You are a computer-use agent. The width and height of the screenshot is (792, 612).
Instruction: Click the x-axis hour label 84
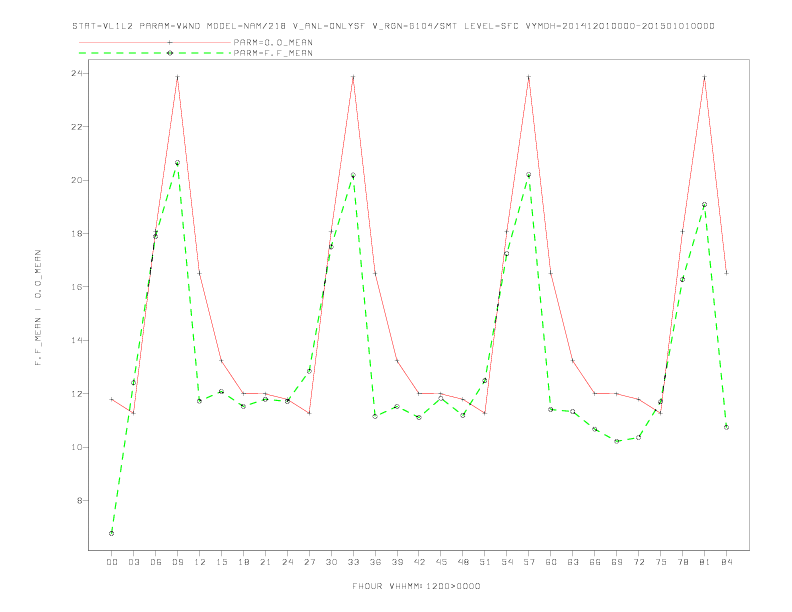(x=727, y=562)
